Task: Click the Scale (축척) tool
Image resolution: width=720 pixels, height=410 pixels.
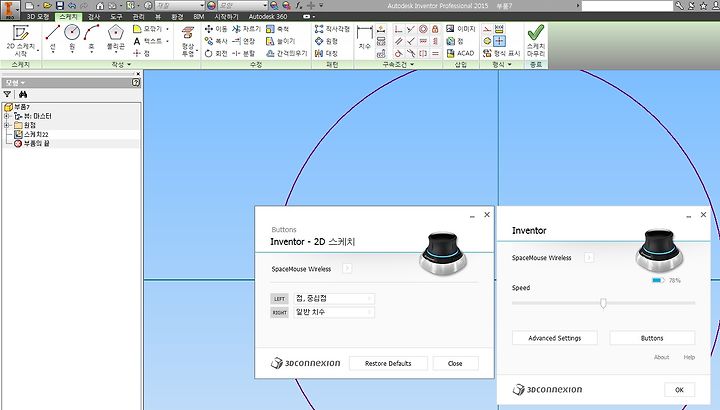Action: click(278, 29)
